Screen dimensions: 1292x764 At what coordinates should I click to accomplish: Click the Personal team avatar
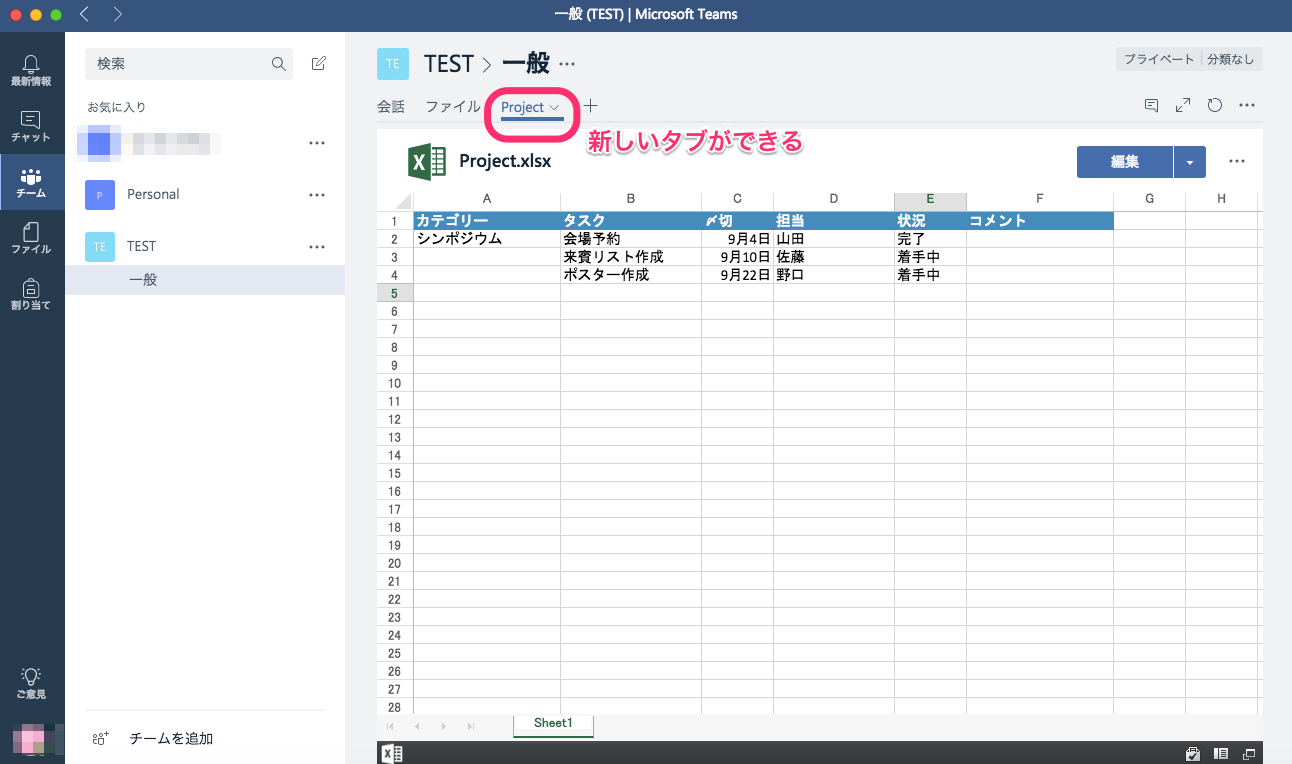tap(100, 194)
